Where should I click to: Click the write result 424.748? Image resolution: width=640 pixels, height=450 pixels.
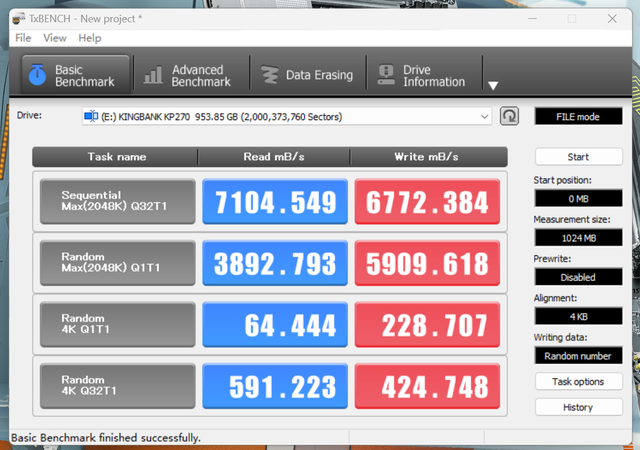(x=427, y=386)
